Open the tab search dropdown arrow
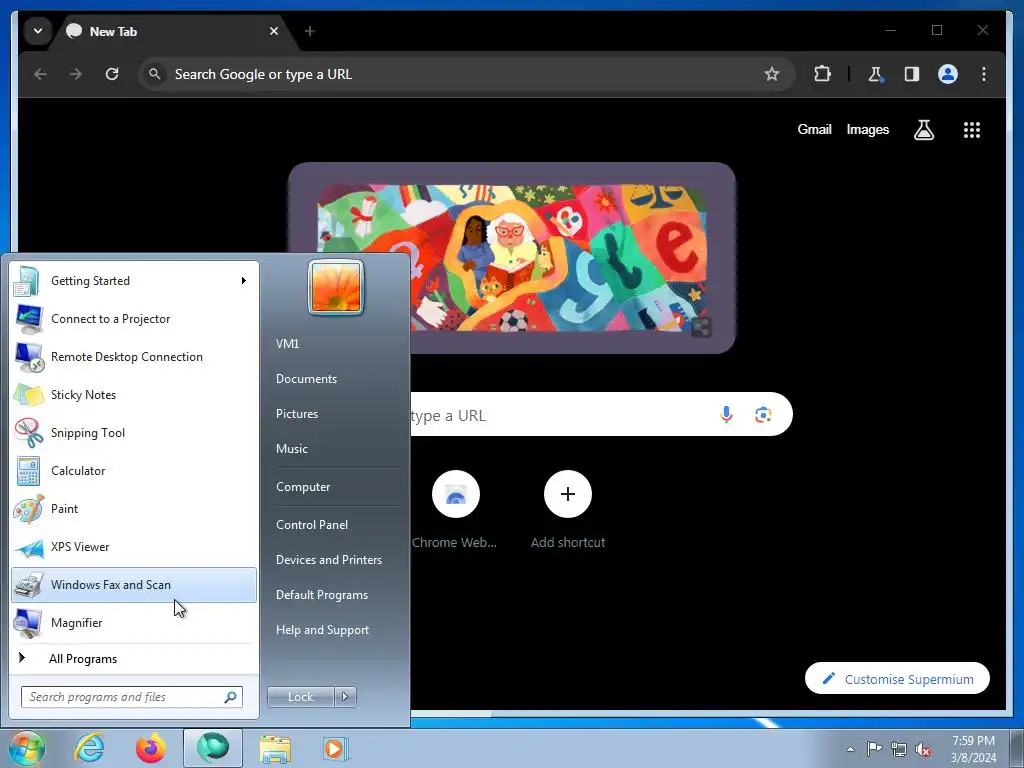 pyautogui.click(x=38, y=31)
